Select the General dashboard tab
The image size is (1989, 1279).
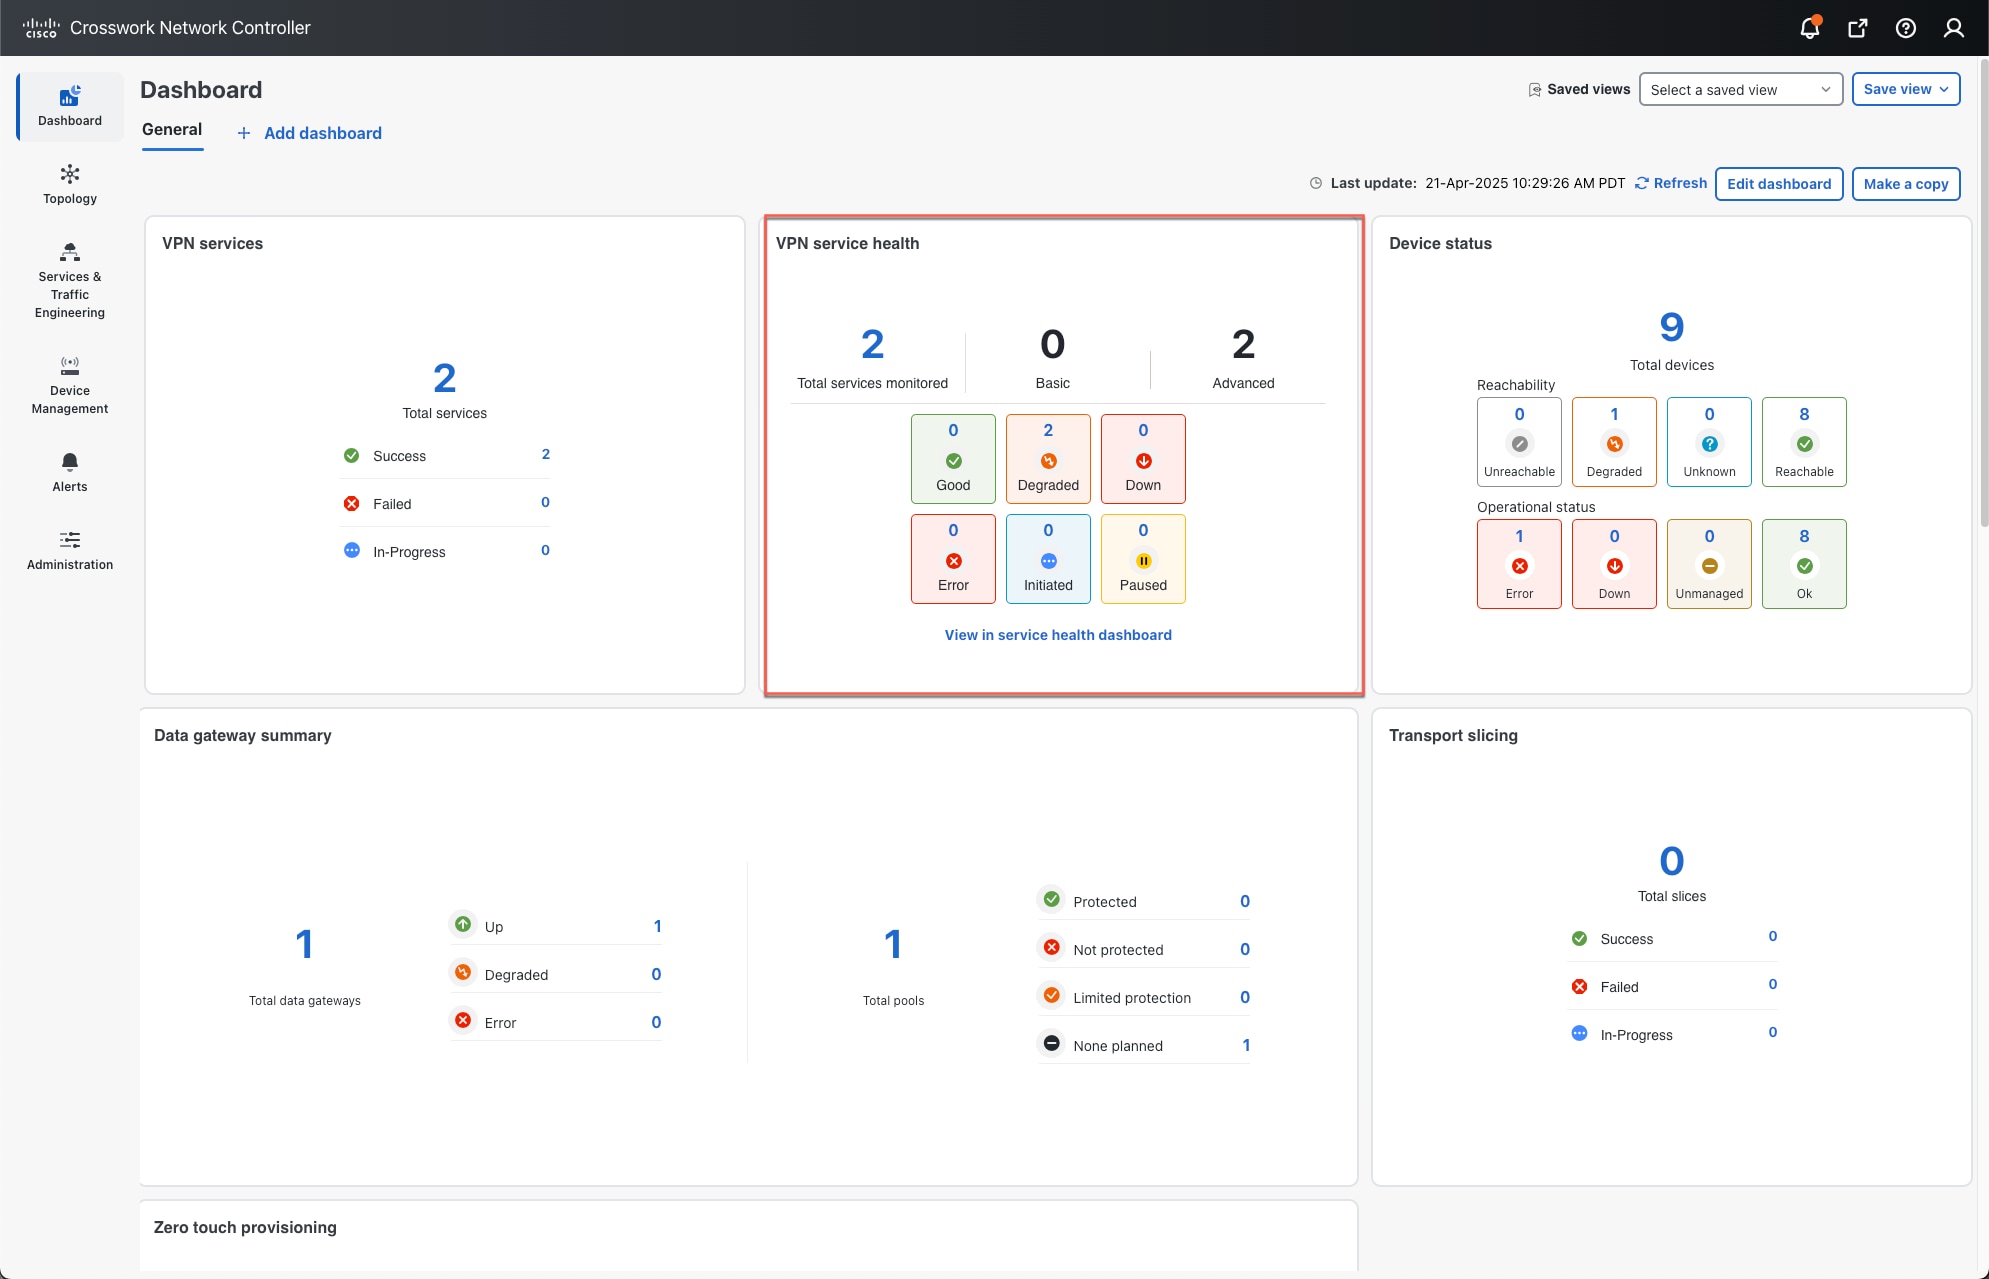coord(172,130)
